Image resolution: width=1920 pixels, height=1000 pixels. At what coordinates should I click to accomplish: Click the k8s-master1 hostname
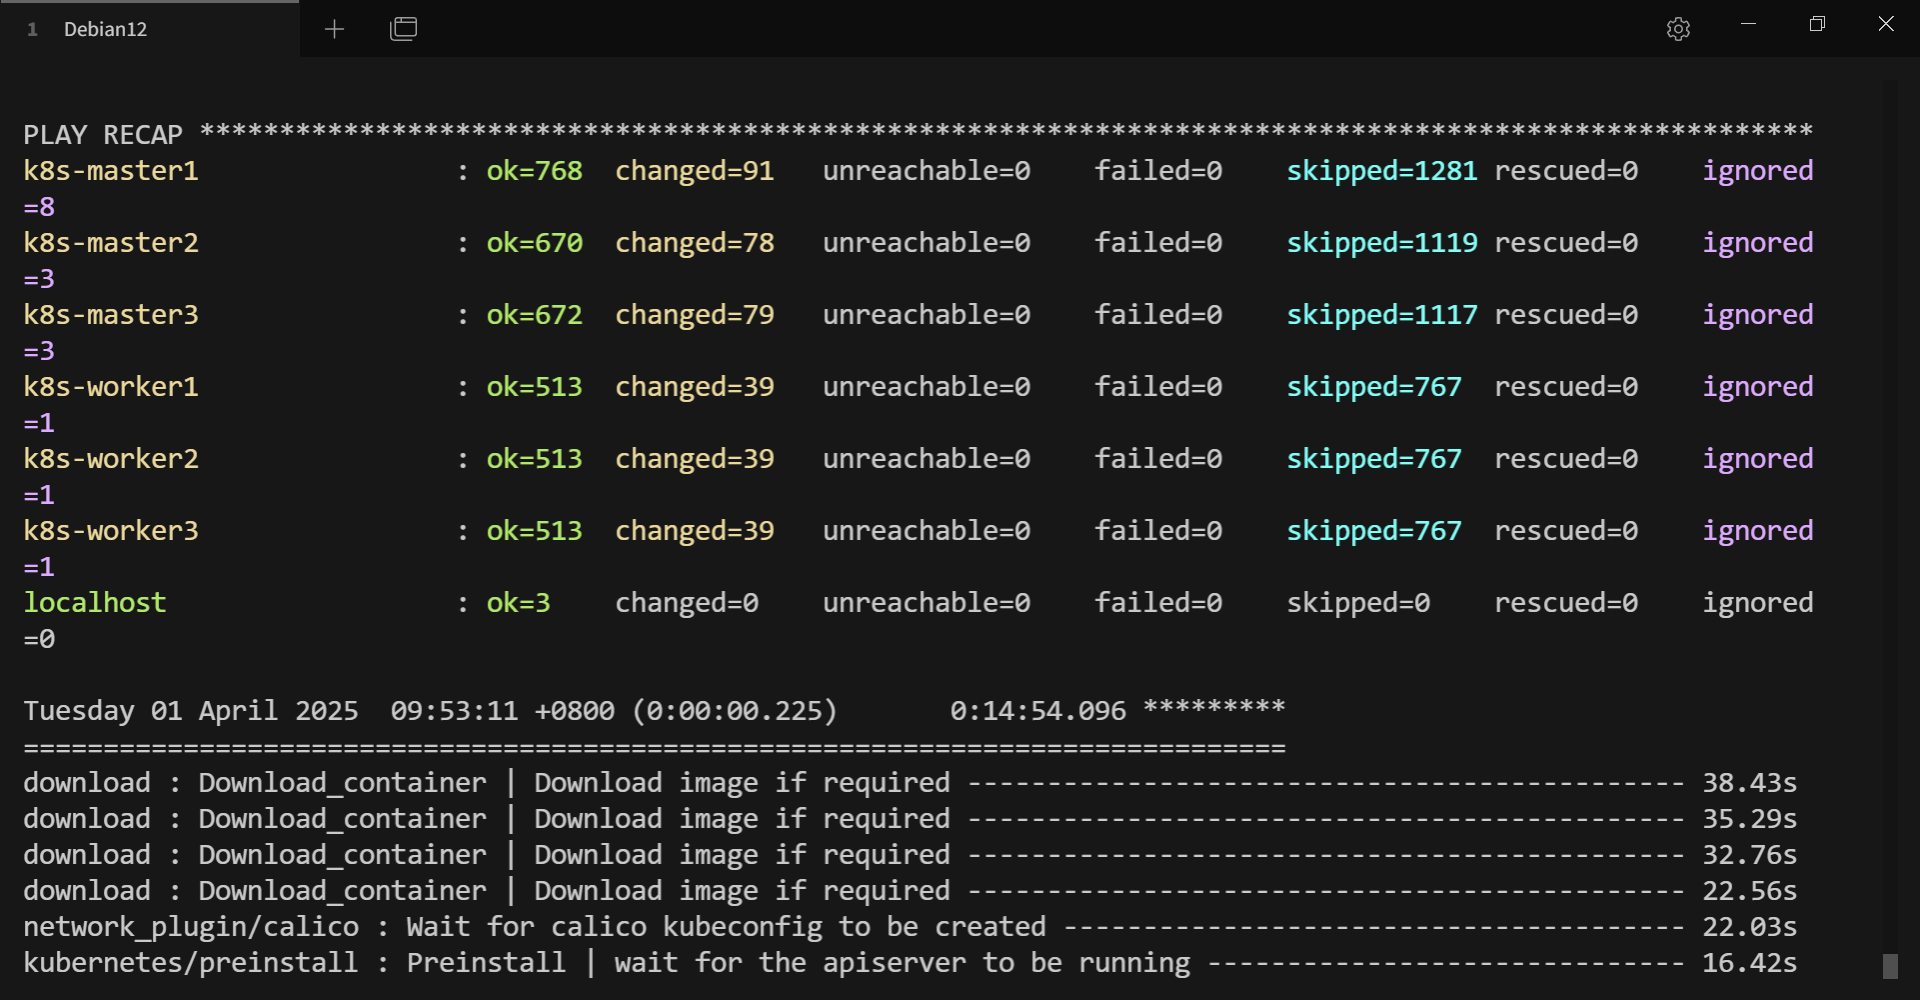[111, 171]
